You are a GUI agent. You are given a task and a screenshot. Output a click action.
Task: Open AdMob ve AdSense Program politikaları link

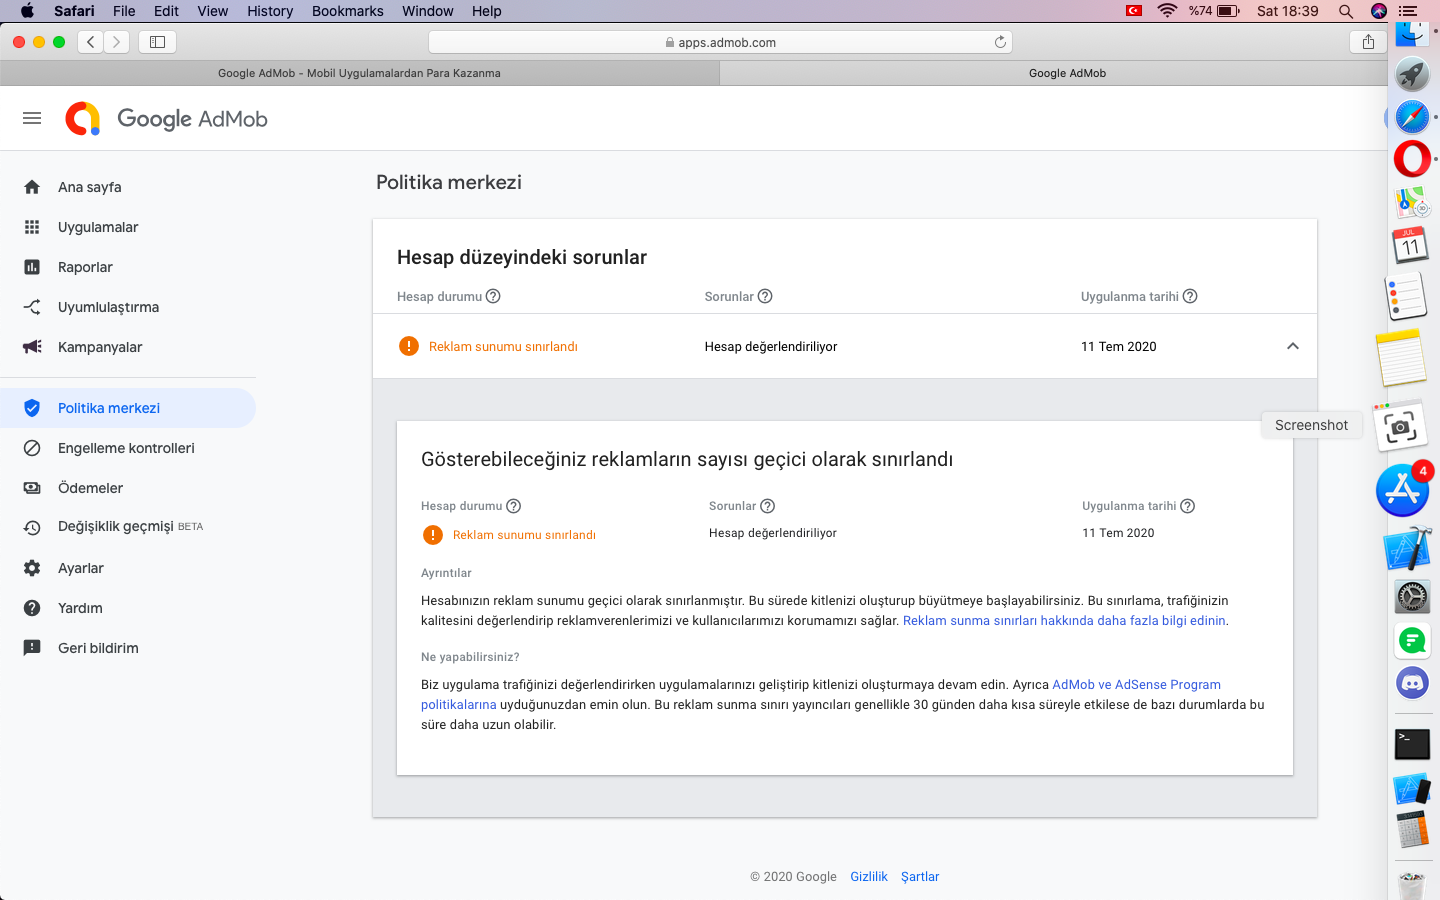pos(1136,685)
